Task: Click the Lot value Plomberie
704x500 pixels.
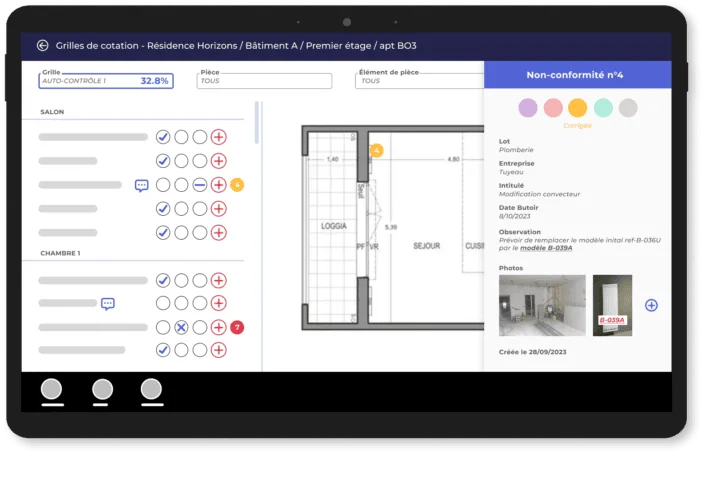Action: click(516, 150)
